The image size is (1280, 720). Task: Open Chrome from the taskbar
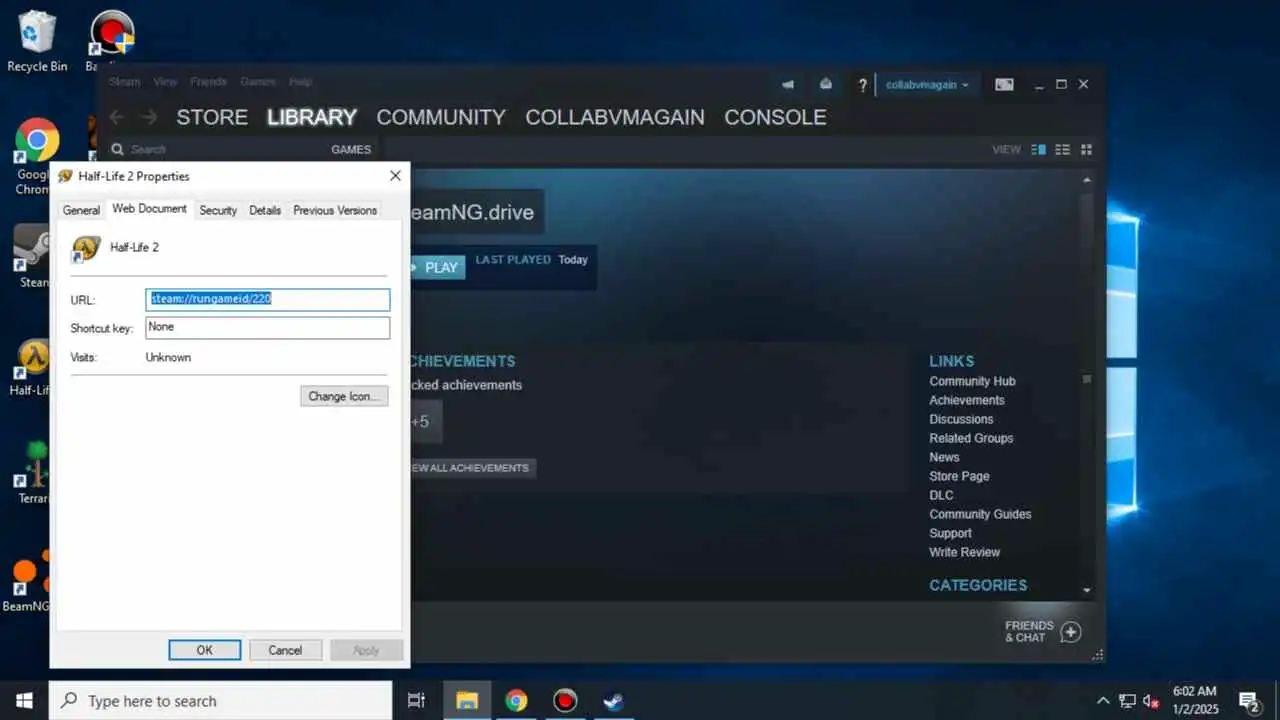tap(516, 700)
